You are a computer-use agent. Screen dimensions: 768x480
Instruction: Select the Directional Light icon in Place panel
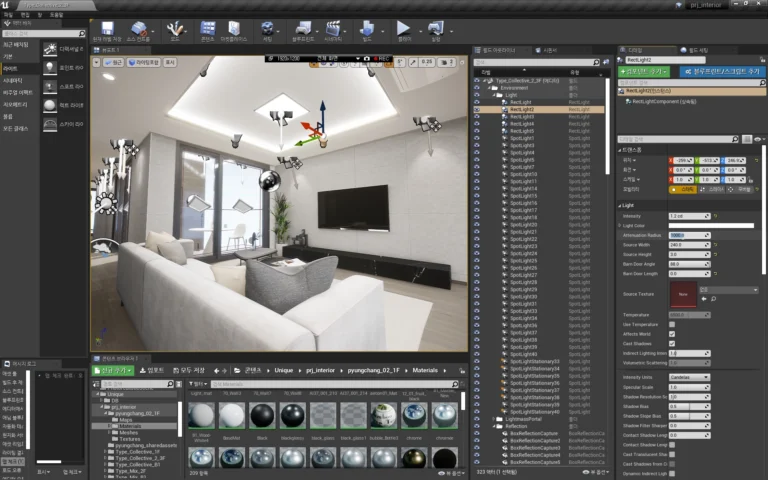50,49
